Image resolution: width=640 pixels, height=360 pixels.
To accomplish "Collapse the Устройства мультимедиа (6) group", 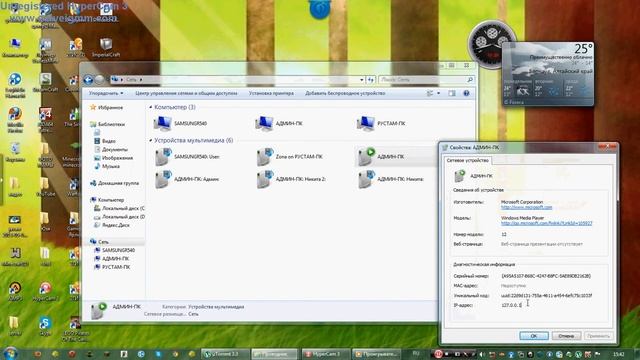I will tap(151, 140).
